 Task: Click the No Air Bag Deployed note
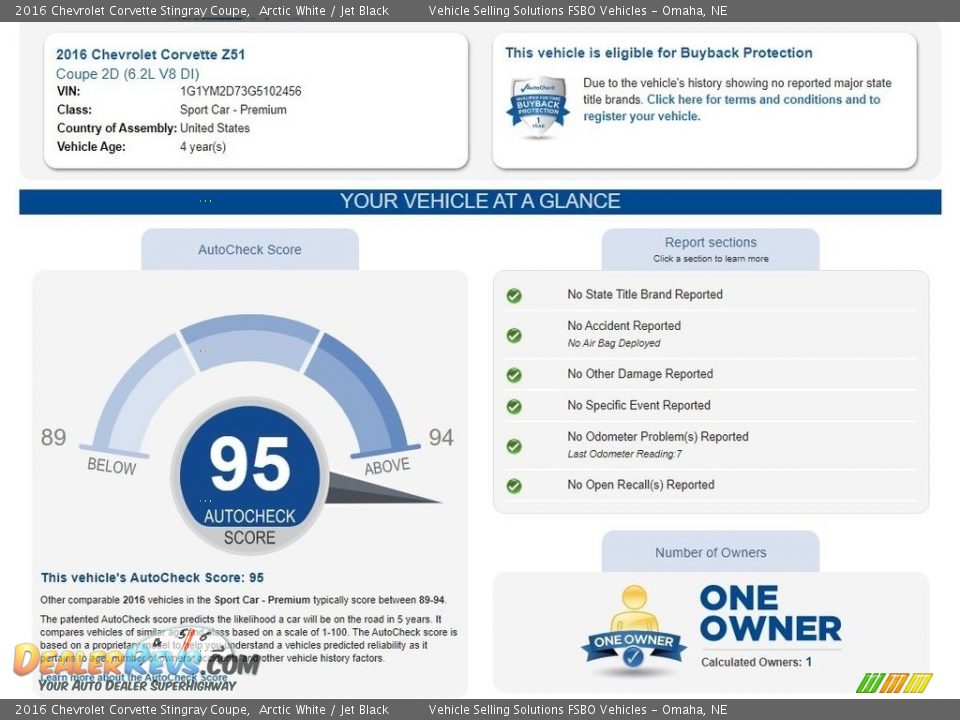click(613, 343)
